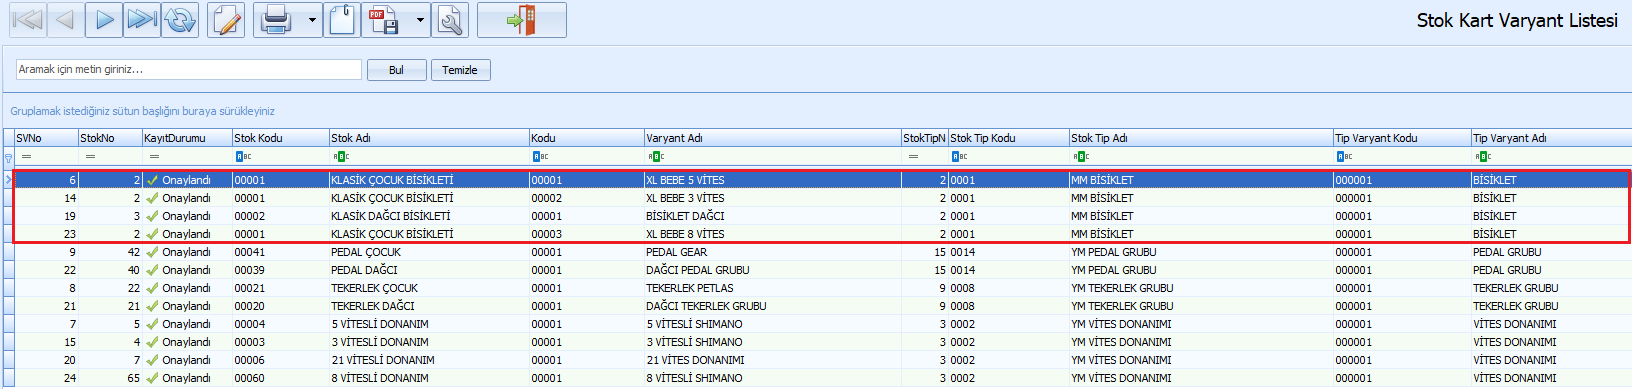Go to the first record

click(28, 20)
